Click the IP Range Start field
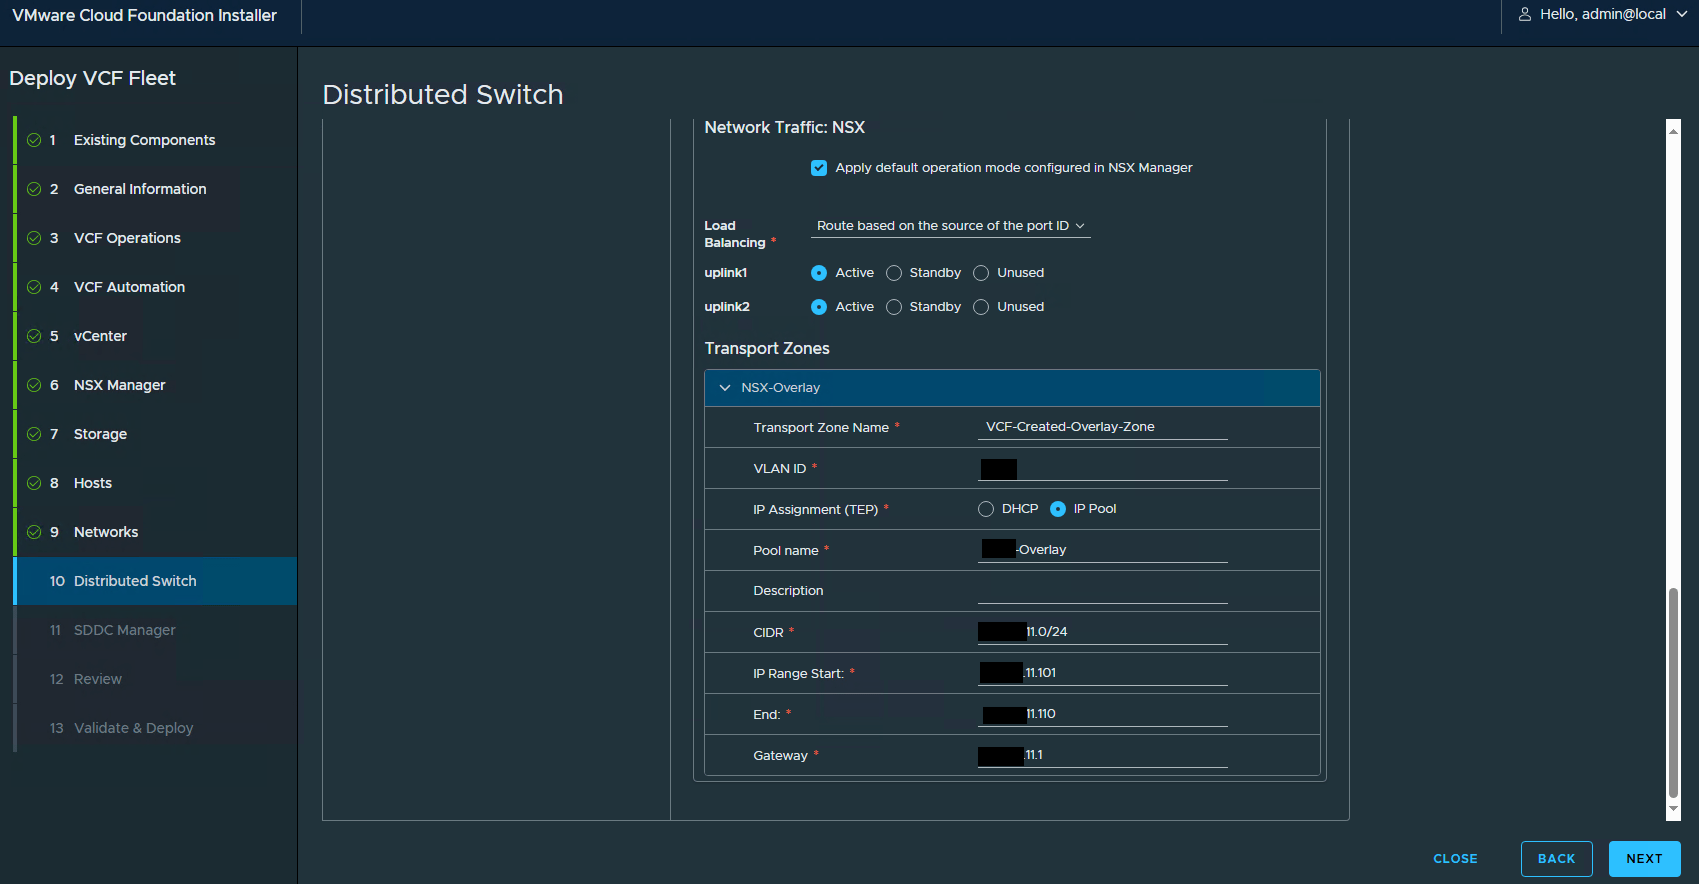The height and width of the screenshot is (884, 1699). (1102, 673)
